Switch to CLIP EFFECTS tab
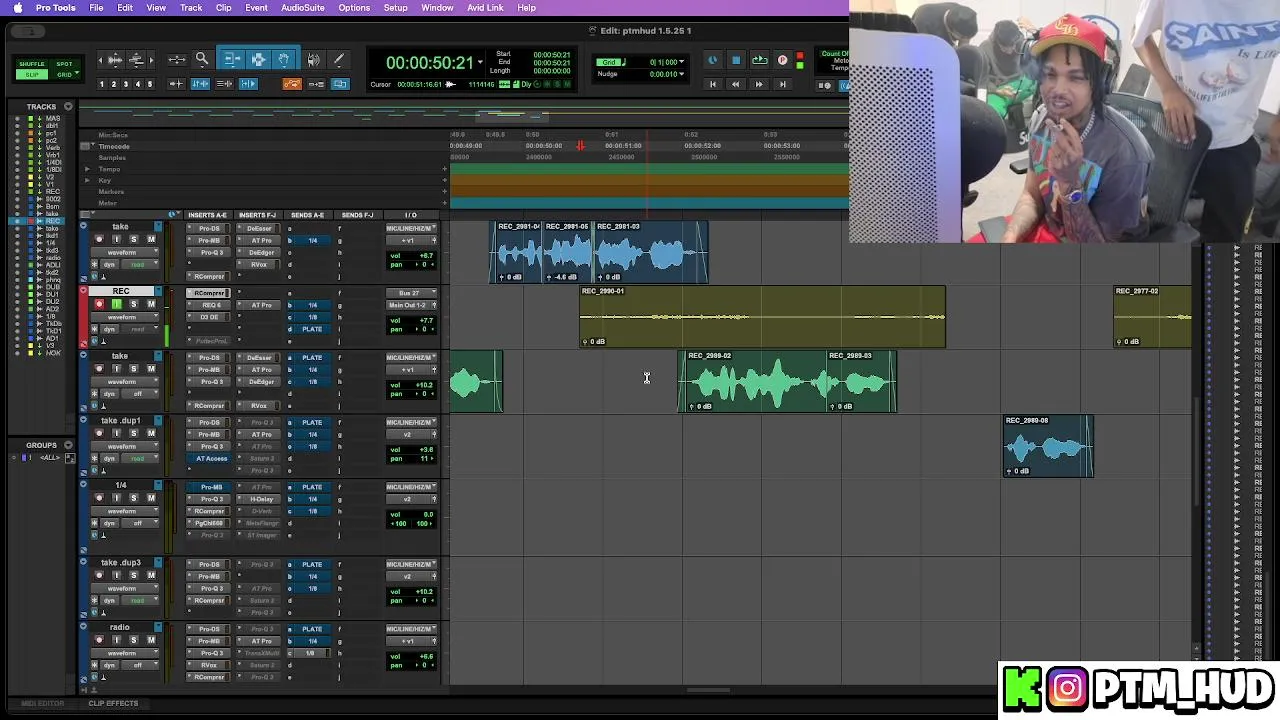The height and width of the screenshot is (720, 1280). coord(113,703)
